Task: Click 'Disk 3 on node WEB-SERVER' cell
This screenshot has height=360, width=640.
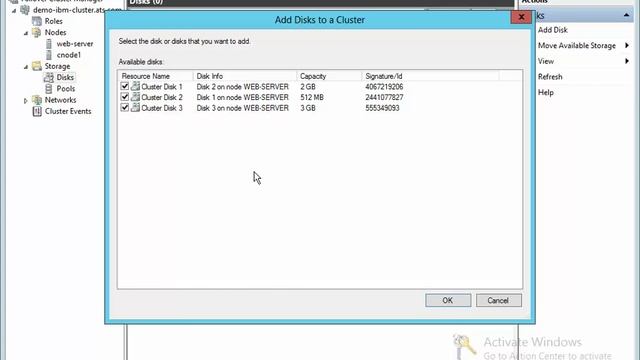Action: pos(242,108)
